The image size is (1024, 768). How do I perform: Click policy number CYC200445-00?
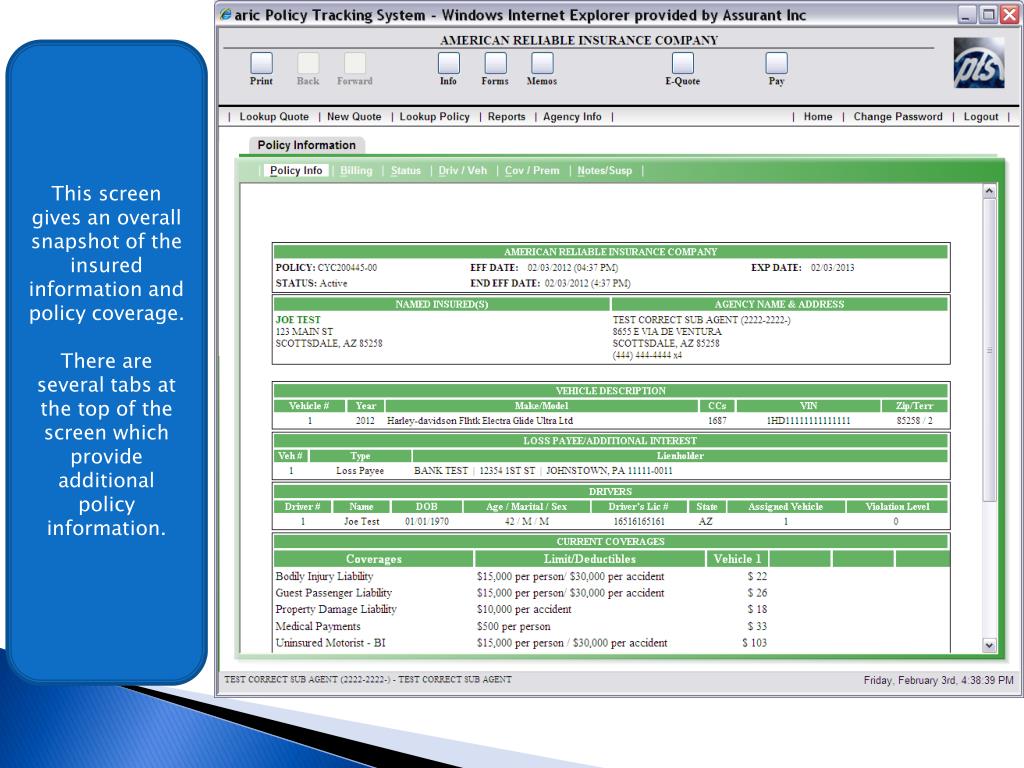347,268
